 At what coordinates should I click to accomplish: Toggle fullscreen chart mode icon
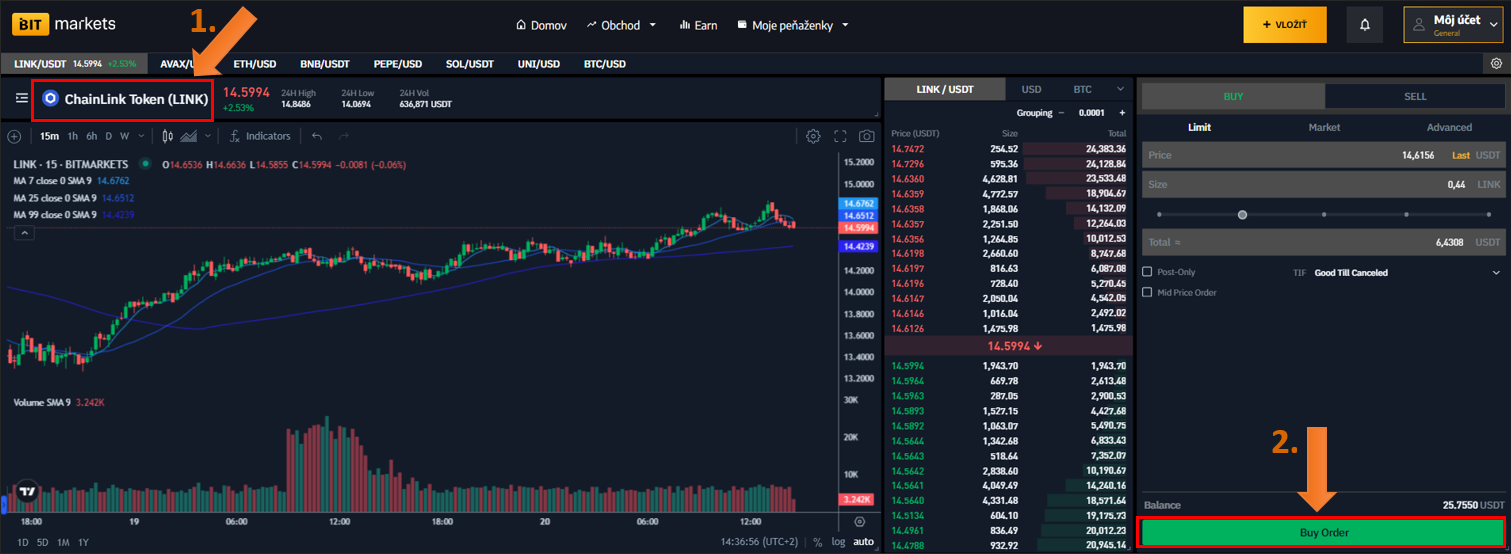point(840,136)
